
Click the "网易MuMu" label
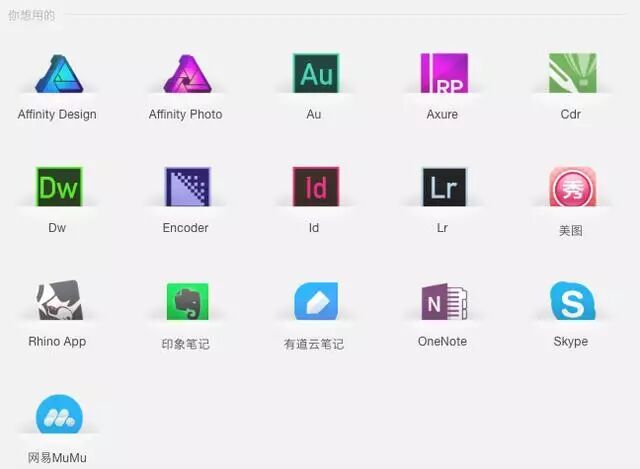coord(57,458)
